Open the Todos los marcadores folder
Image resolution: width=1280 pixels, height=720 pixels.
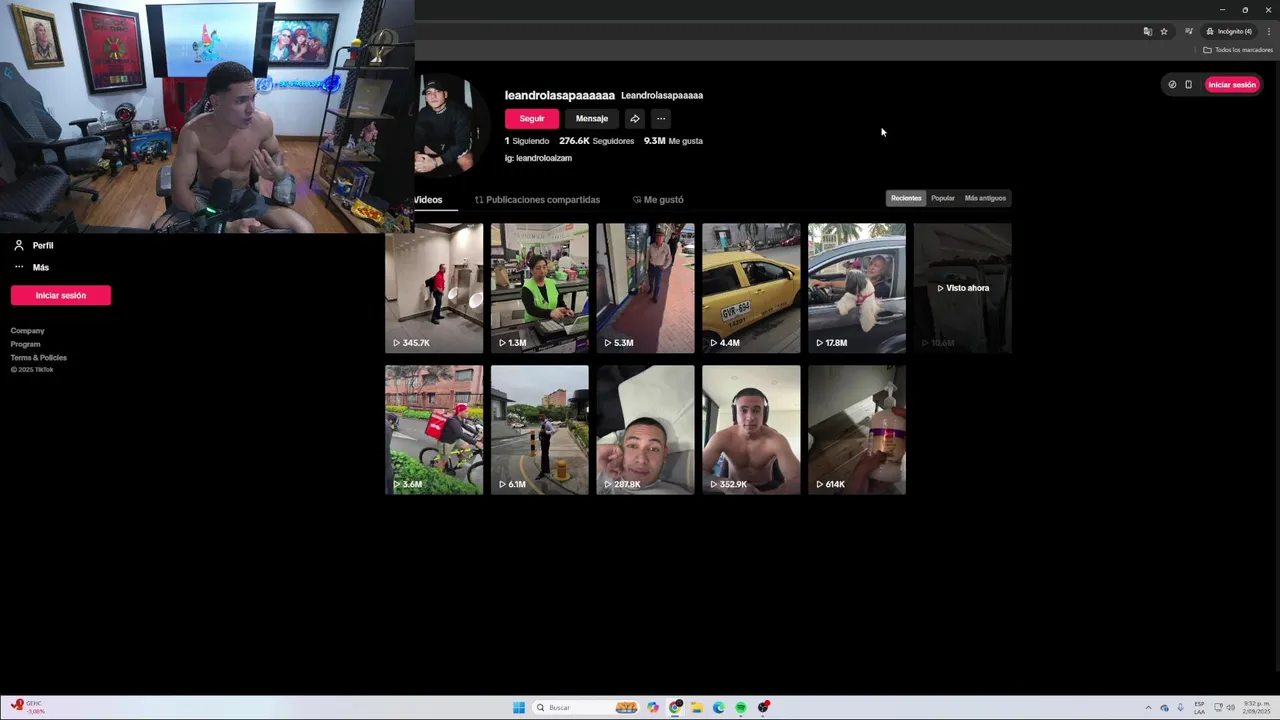point(1238,50)
